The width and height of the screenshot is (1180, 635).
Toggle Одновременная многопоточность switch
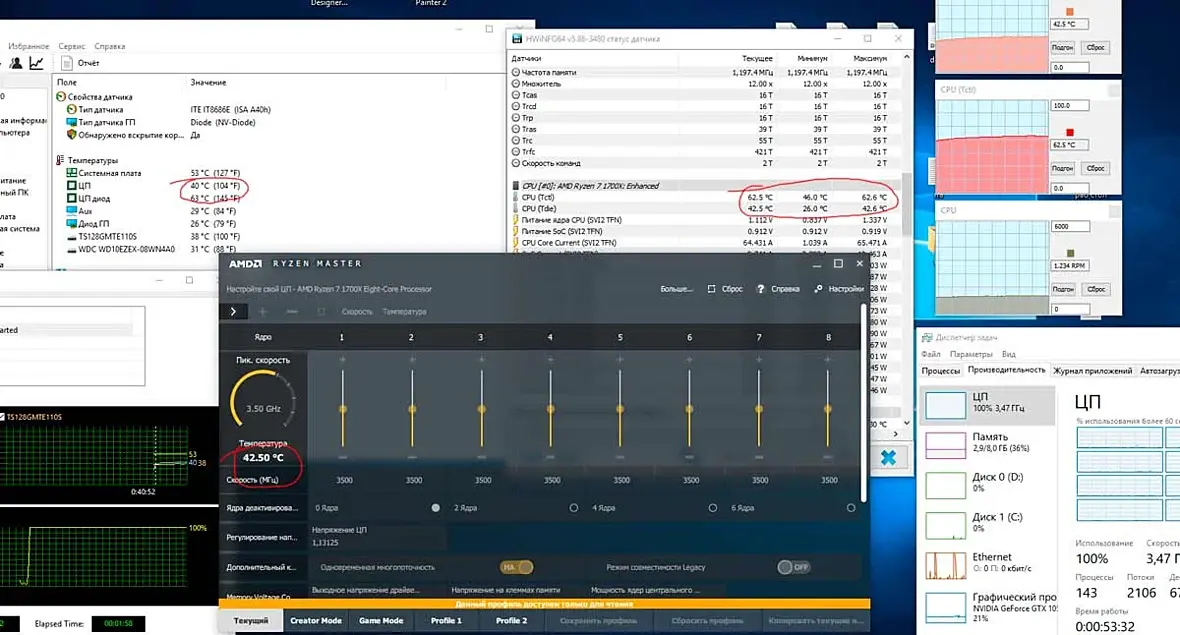tap(516, 567)
